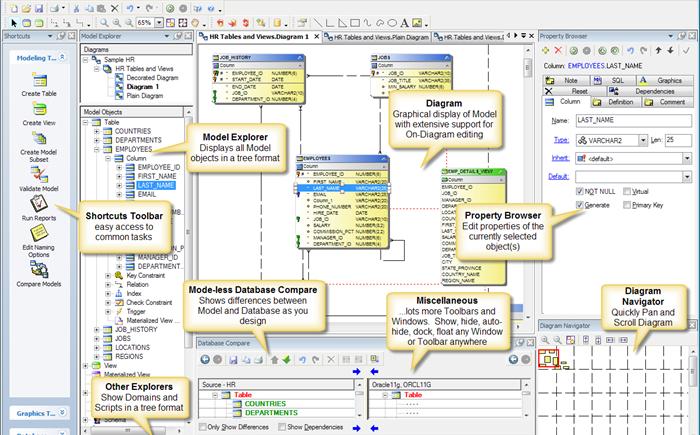Click the Inherit link label
The width and height of the screenshot is (700, 435).
point(560,158)
